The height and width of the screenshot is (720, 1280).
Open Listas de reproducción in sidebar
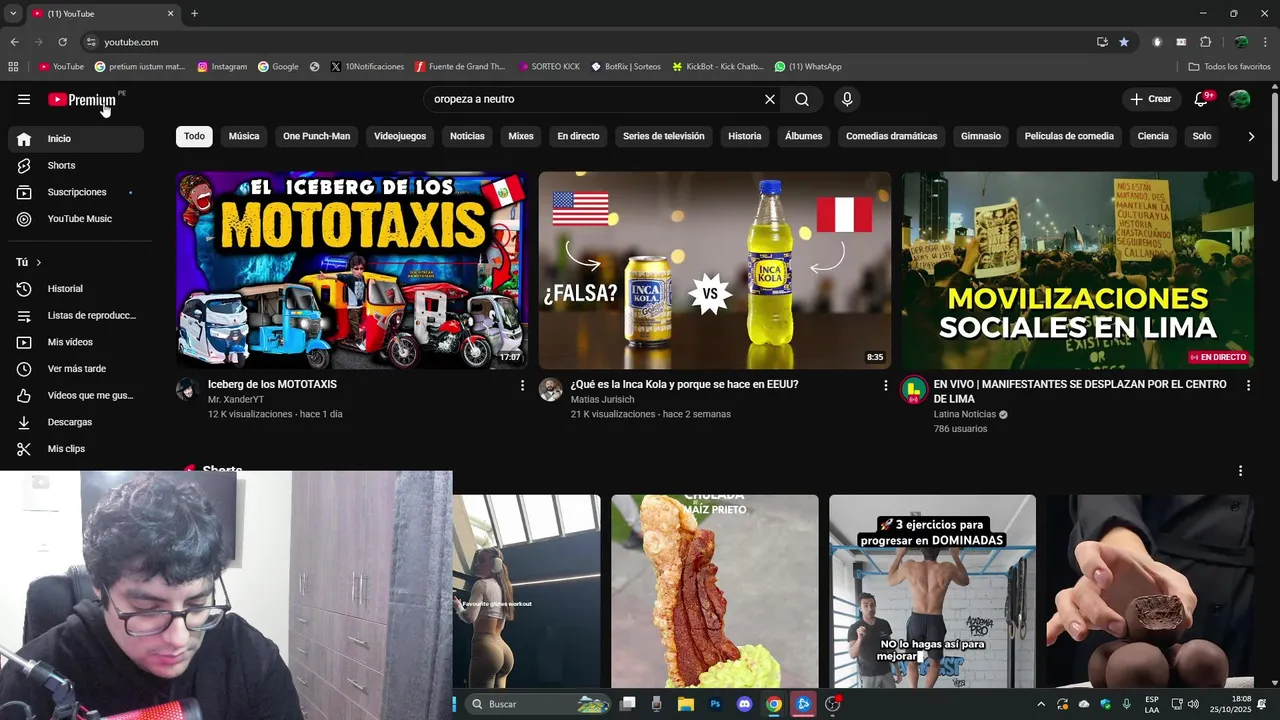76,315
